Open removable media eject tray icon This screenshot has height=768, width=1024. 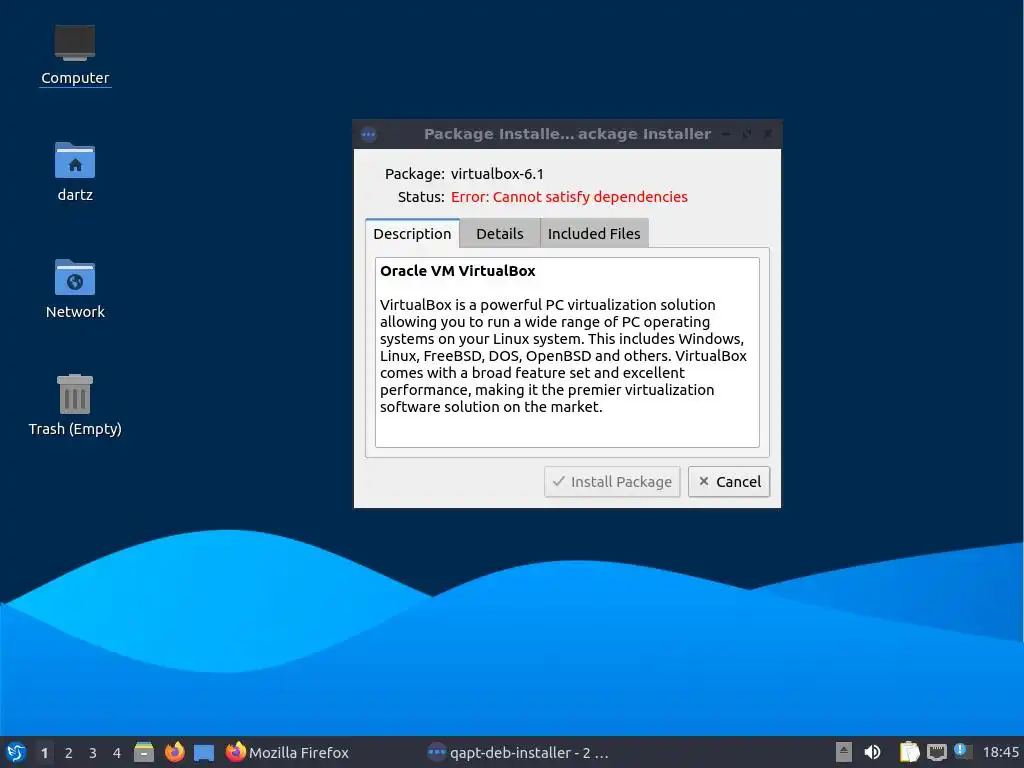coord(844,752)
